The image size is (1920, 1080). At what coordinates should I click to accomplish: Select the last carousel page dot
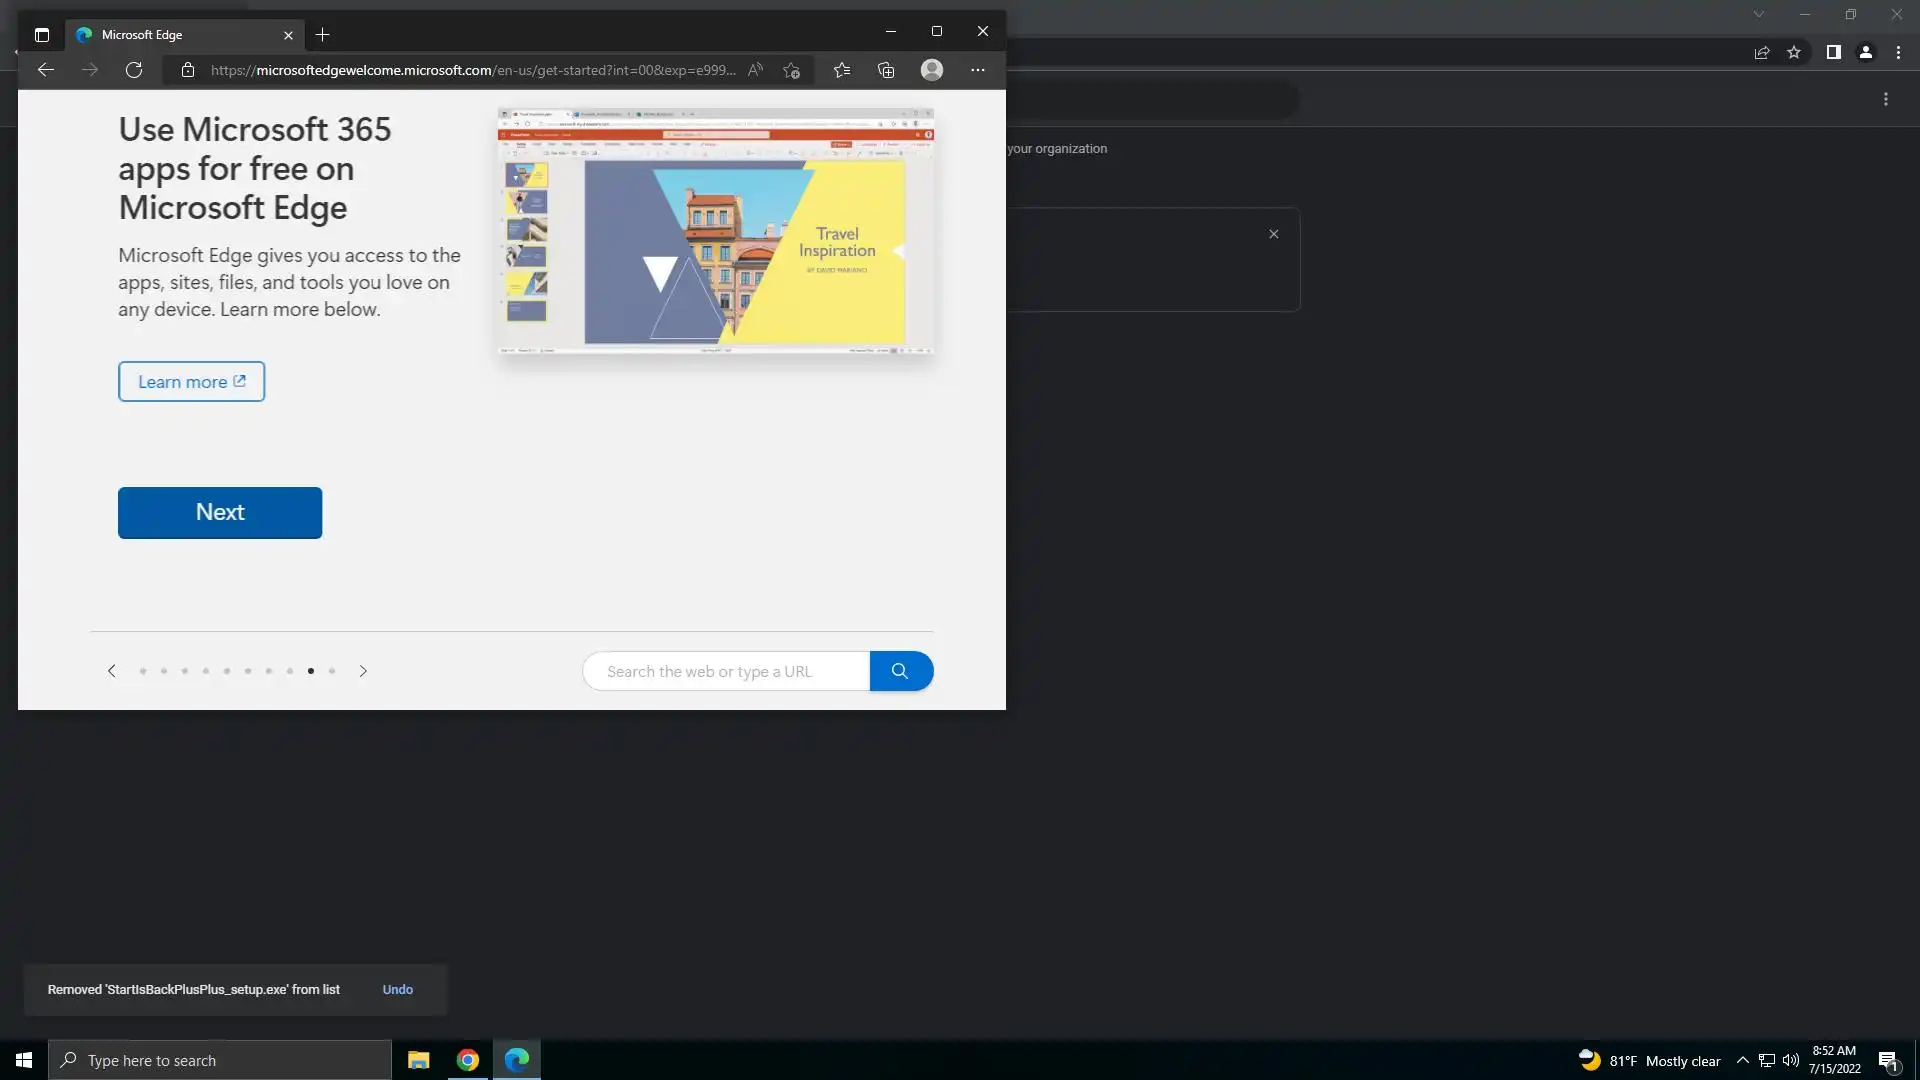tap(332, 671)
